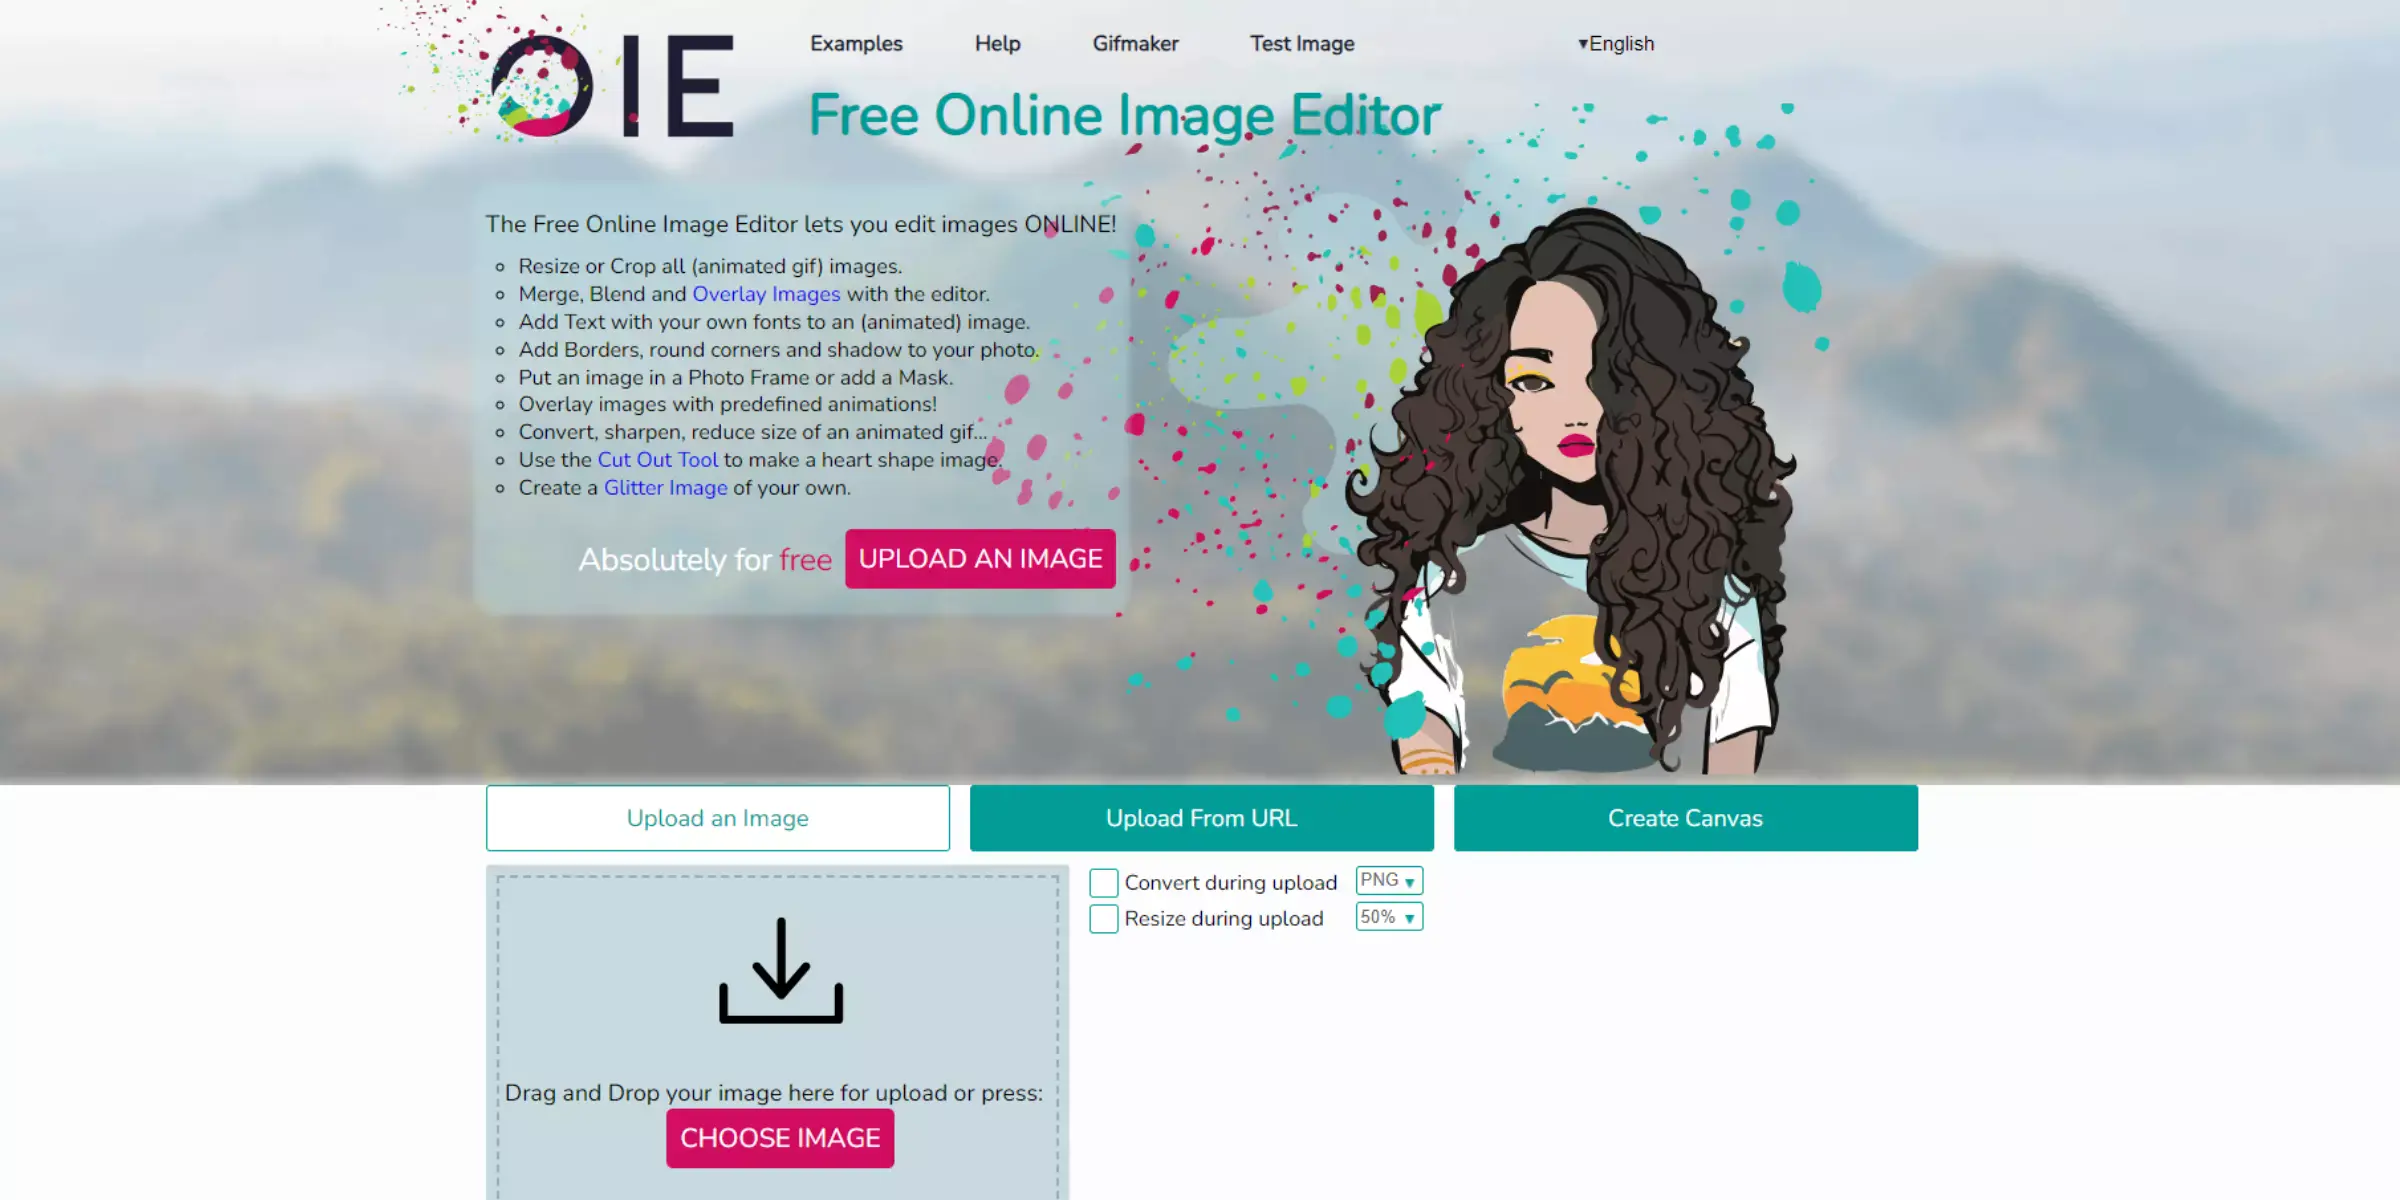The width and height of the screenshot is (2400, 1200).
Task: Click the Help navigation icon
Action: (996, 43)
